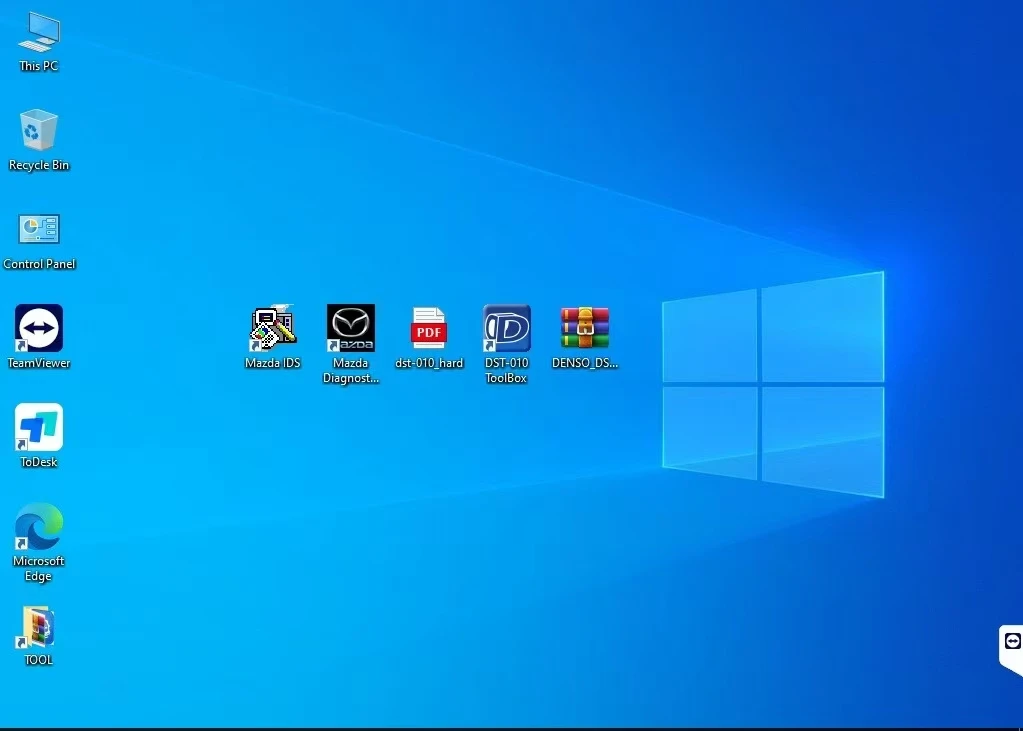Viewport: 1023px width, 731px height.
Task: Click the Microsoft Edge browser icon
Action: pos(39,526)
